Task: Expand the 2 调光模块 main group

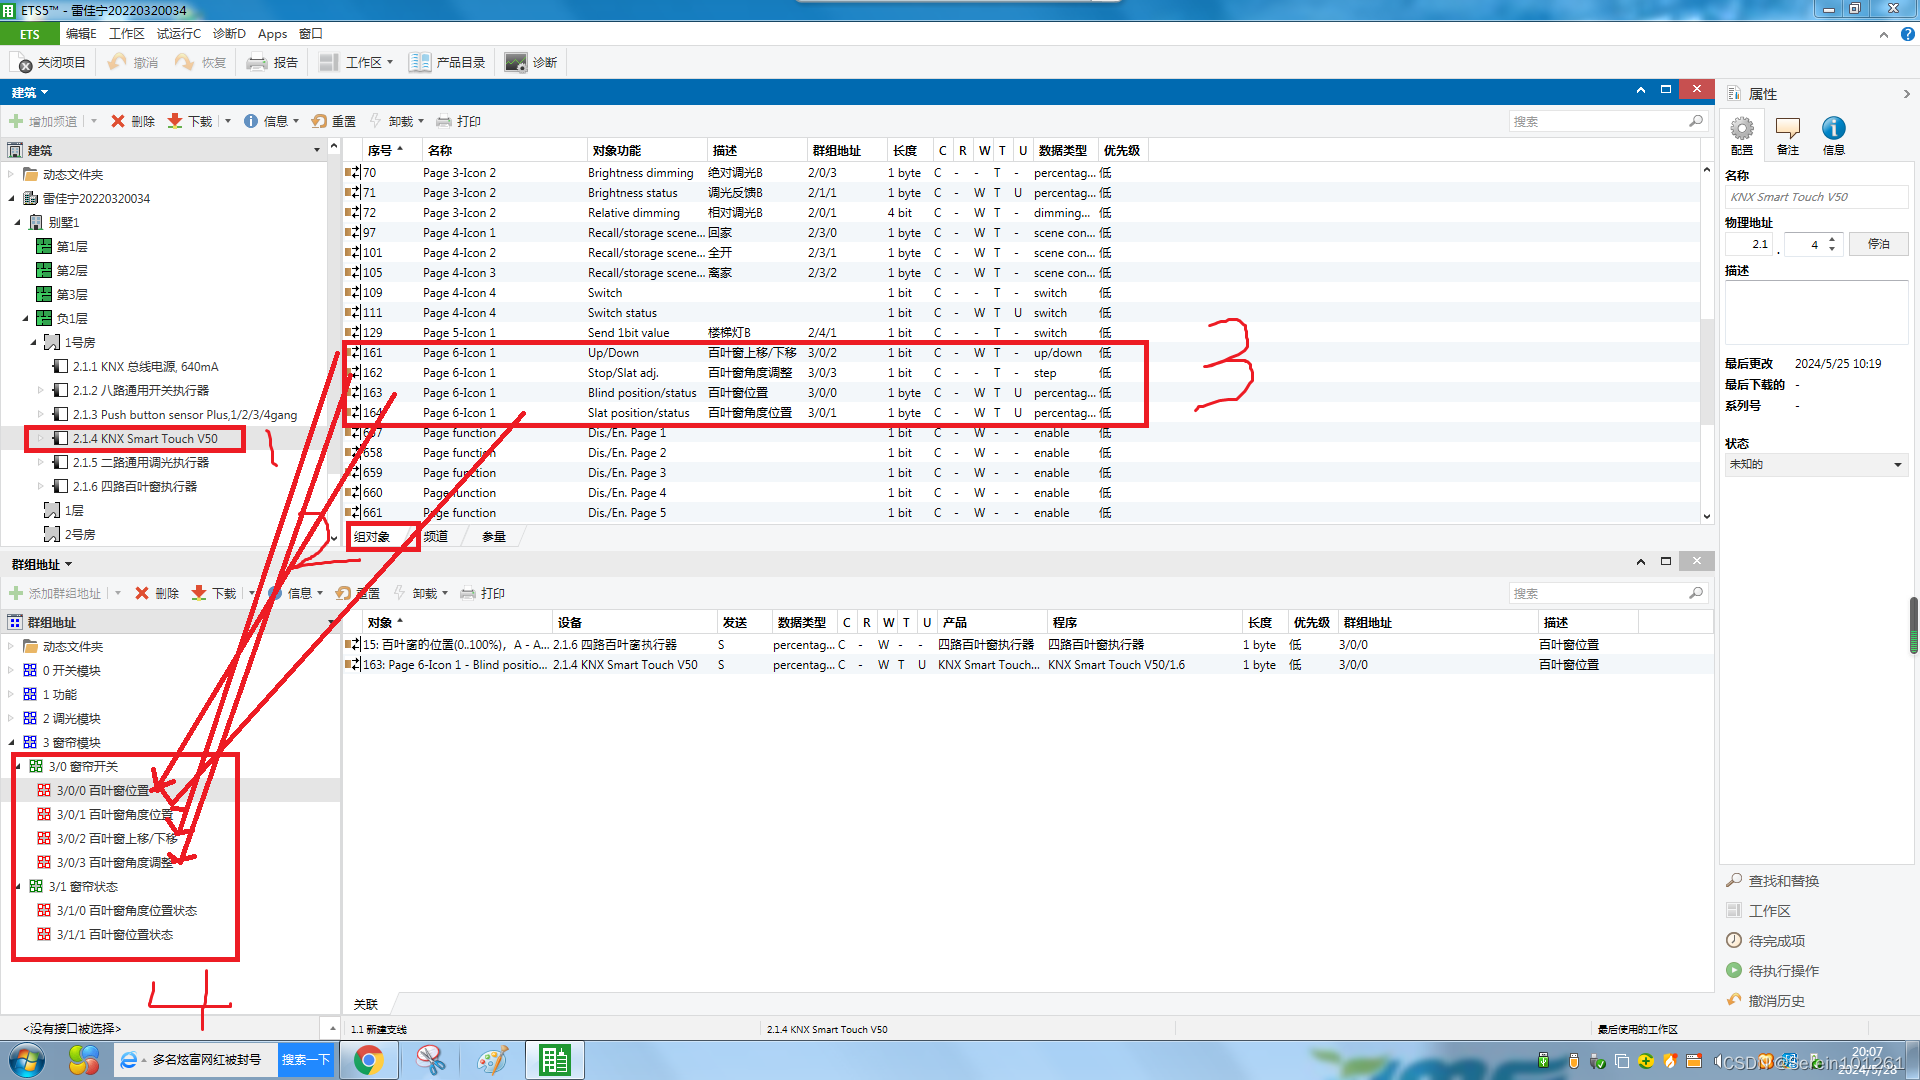Action: [12, 719]
